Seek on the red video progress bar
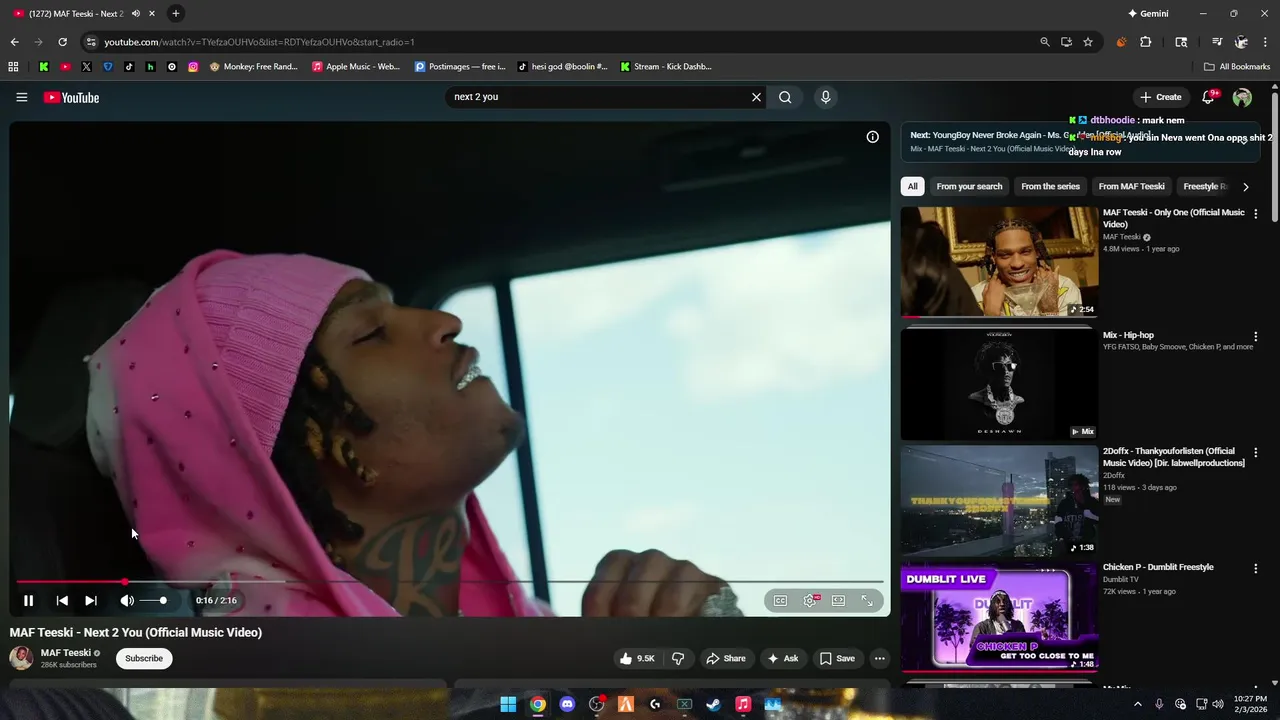Image resolution: width=1280 pixels, height=720 pixels. 450,581
